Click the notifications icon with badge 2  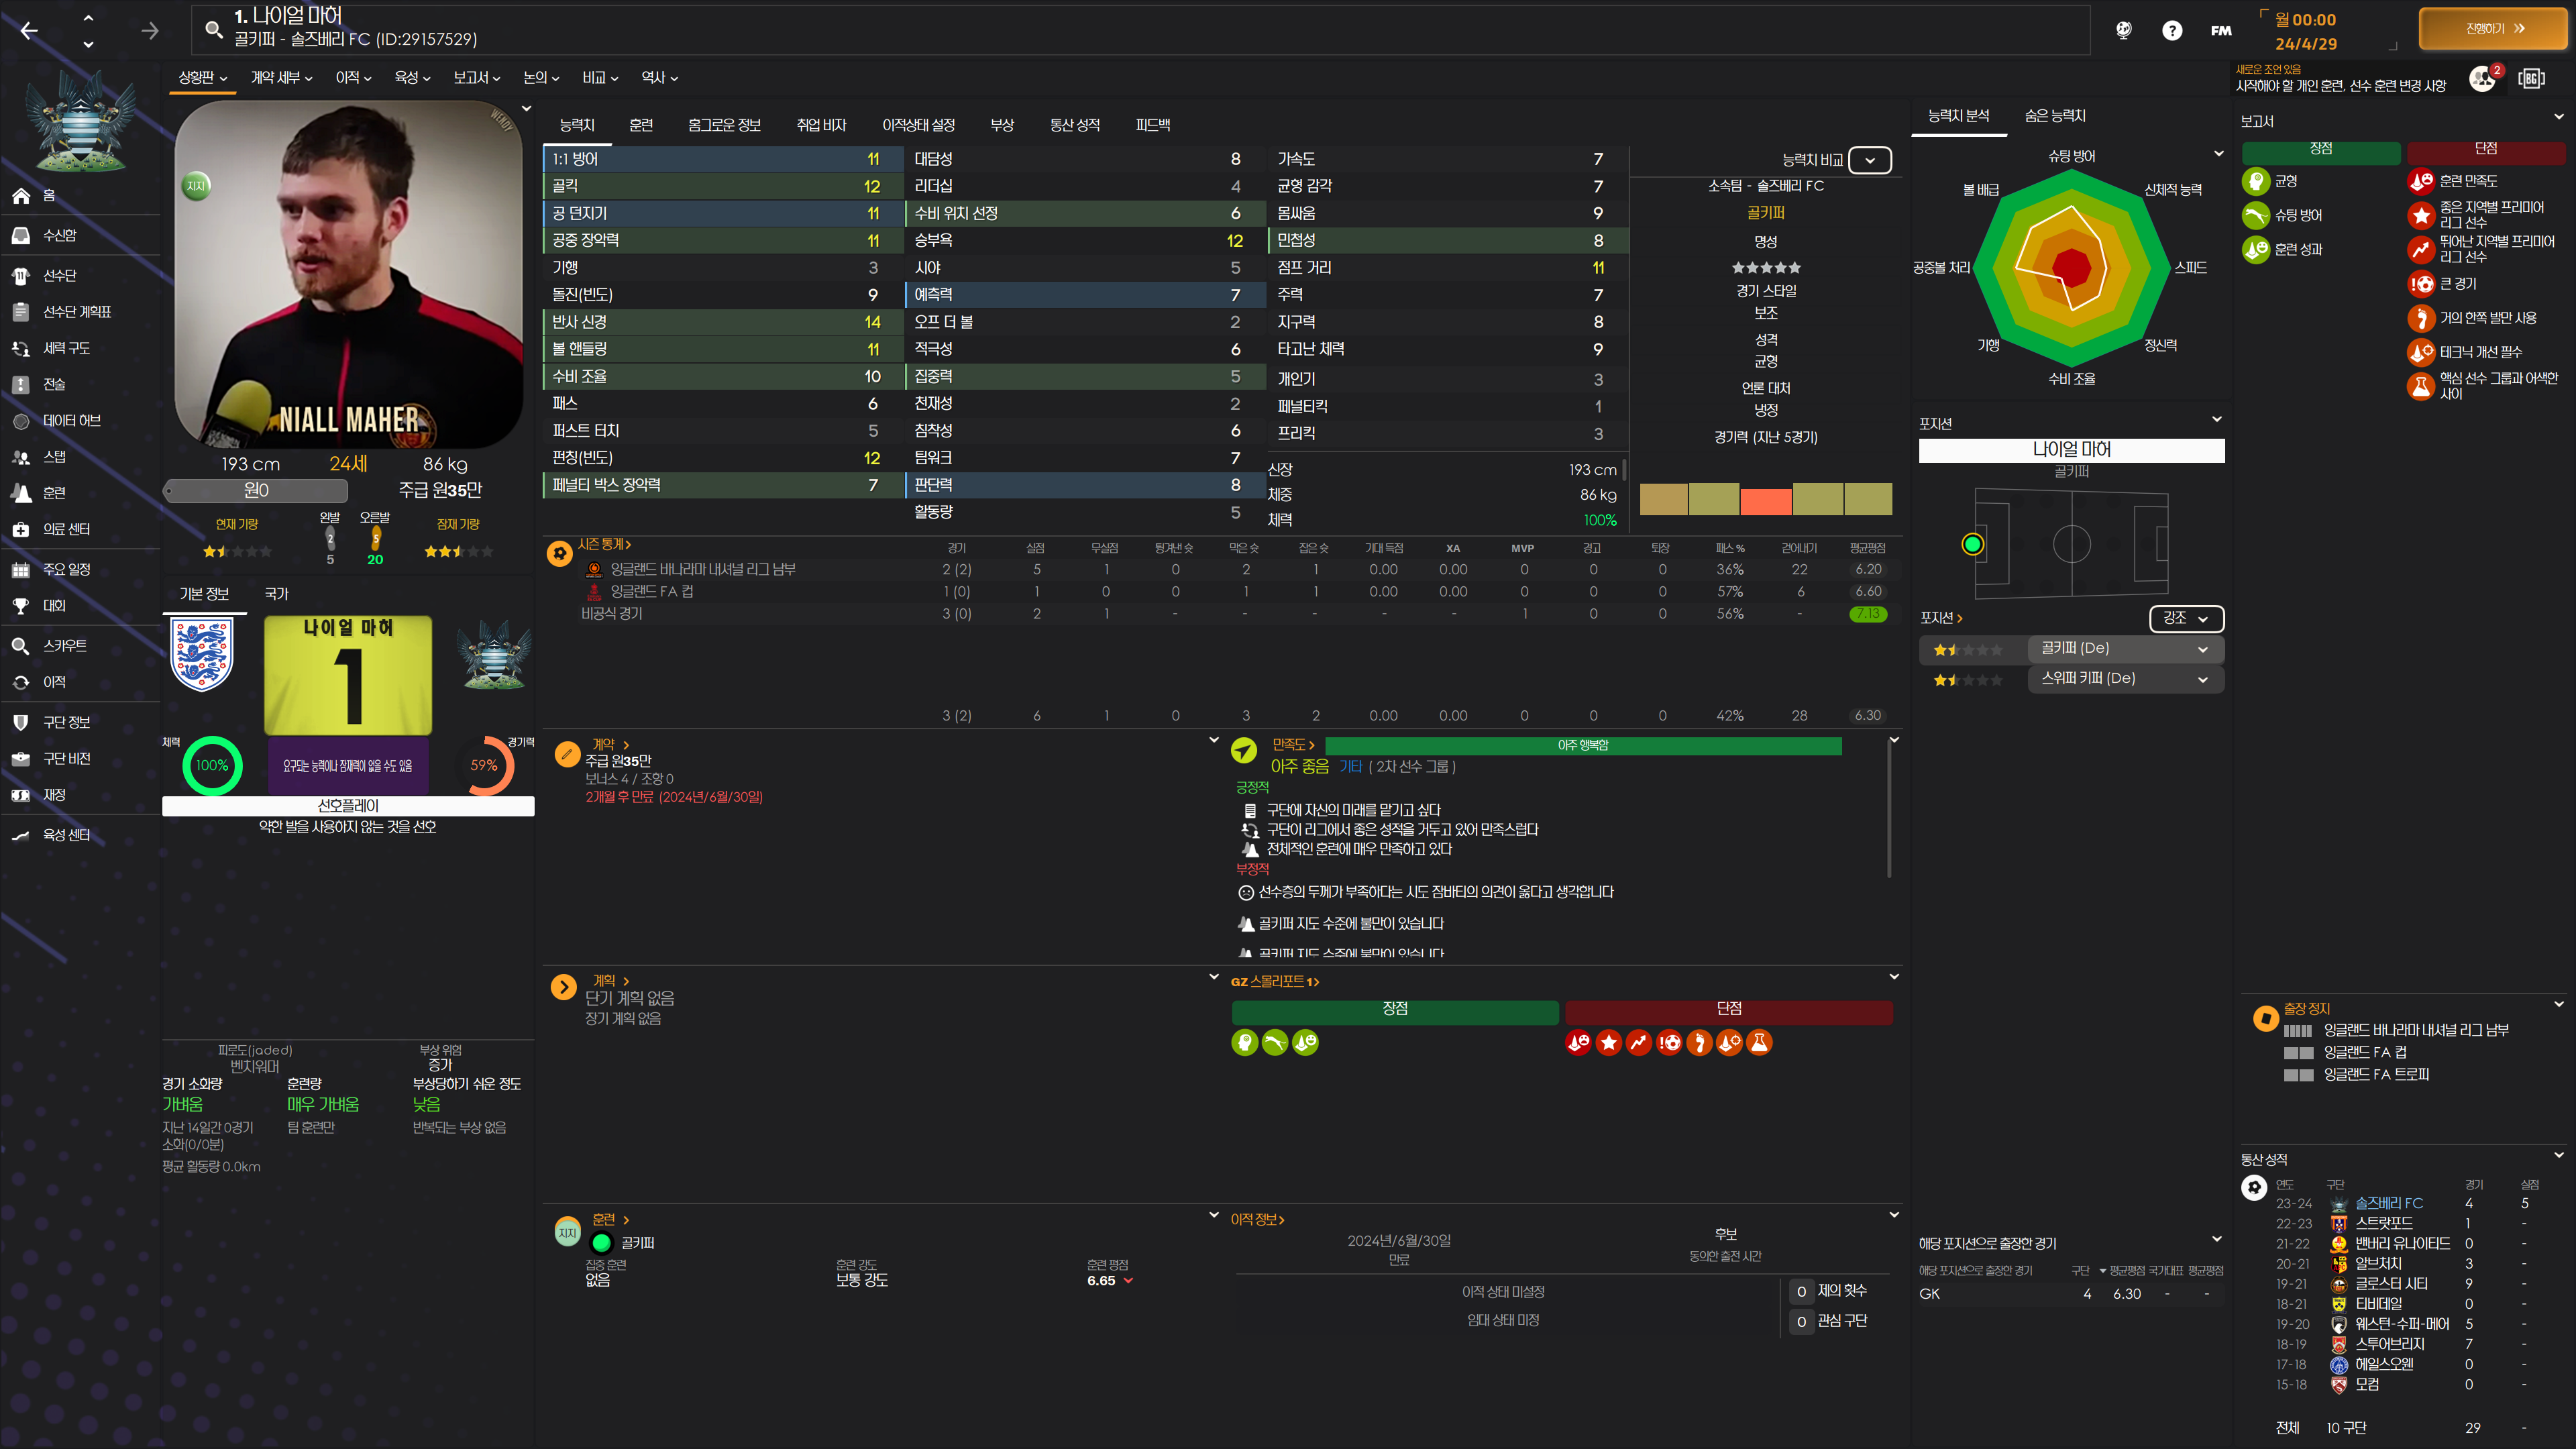click(x=2482, y=78)
